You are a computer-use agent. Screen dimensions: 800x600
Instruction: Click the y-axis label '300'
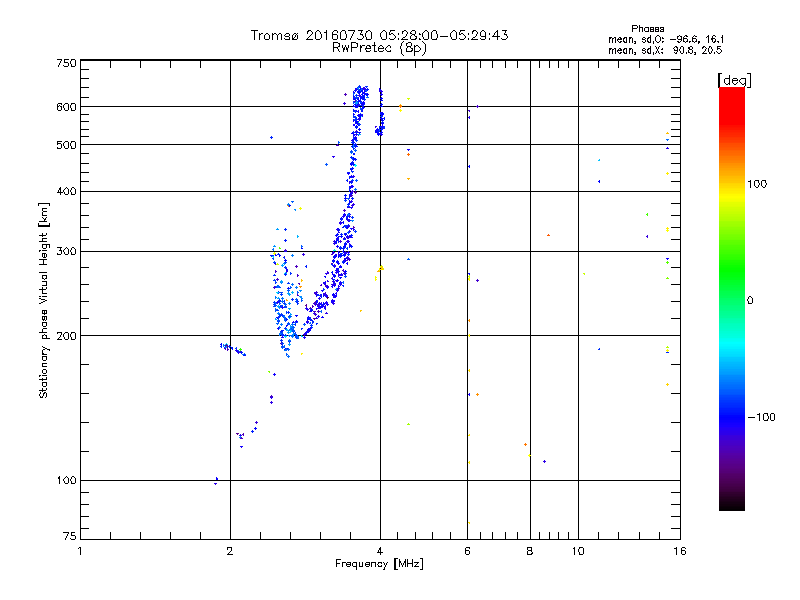[x=66, y=252]
